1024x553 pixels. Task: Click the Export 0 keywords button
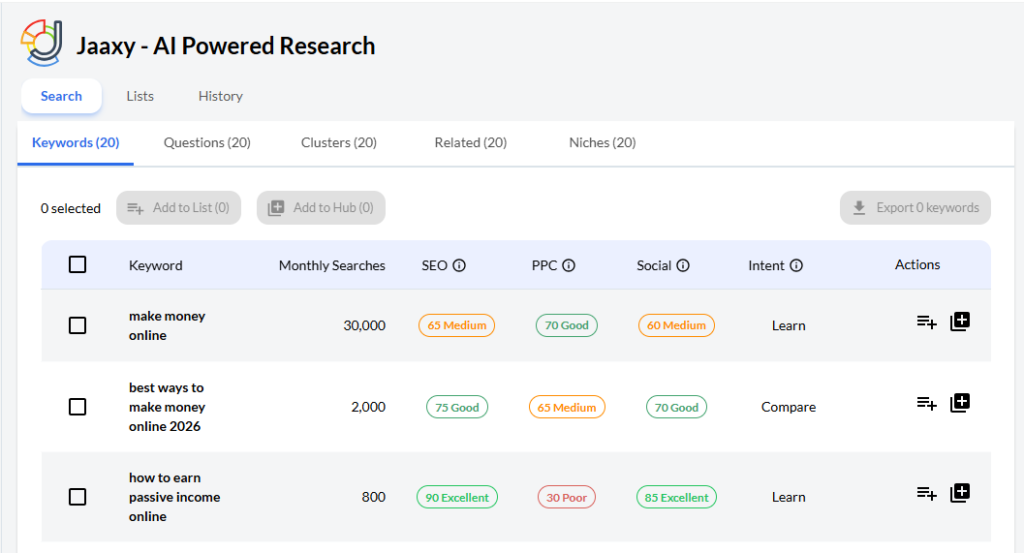coord(915,208)
